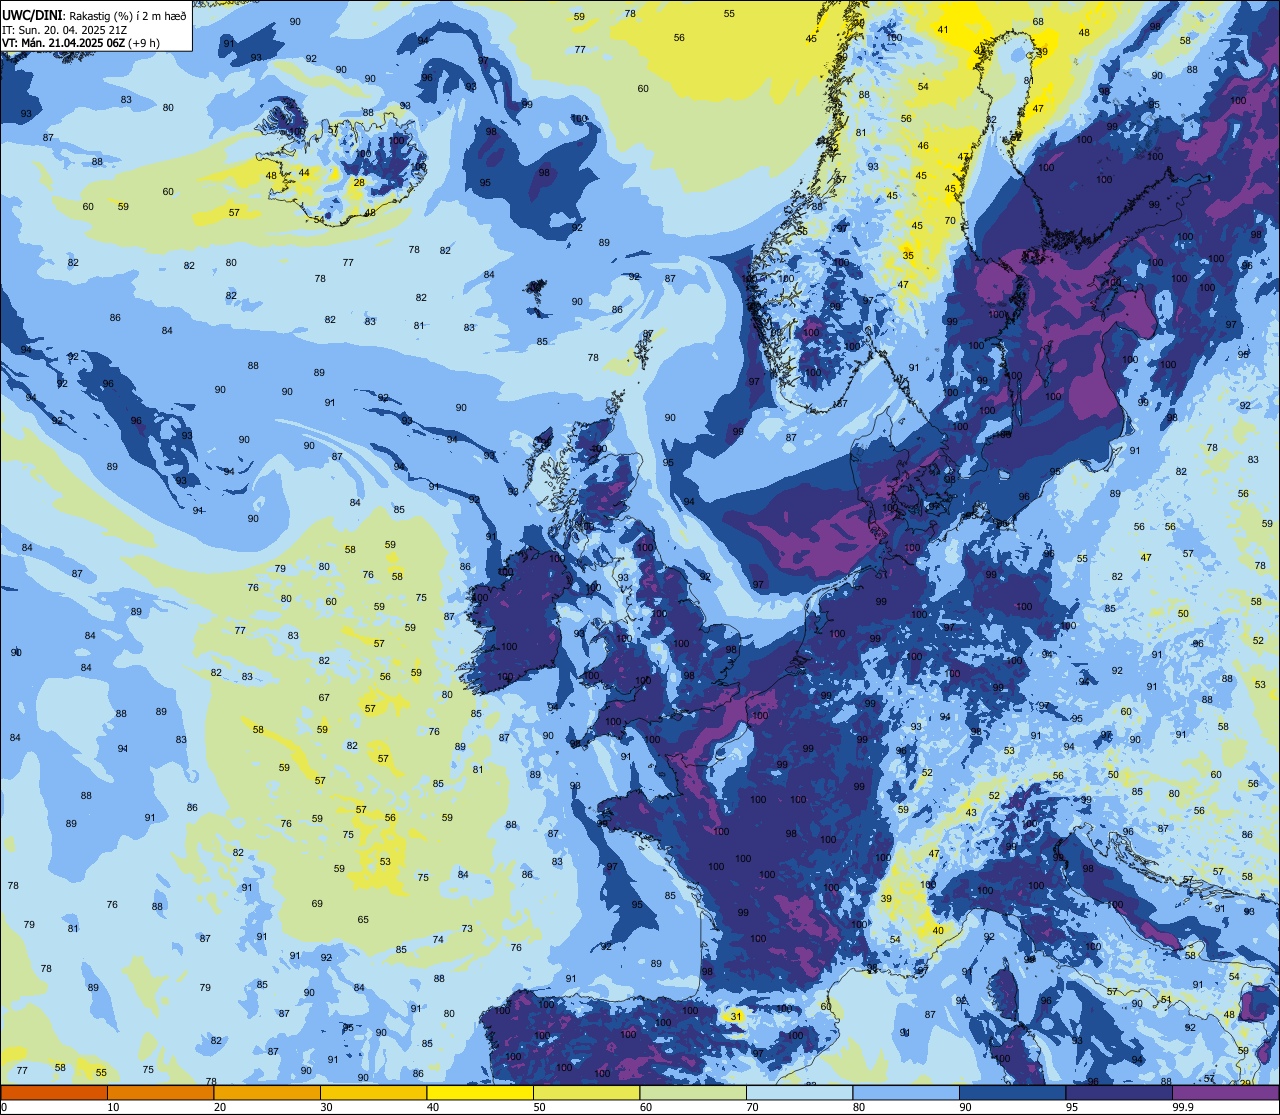Click the 80–90% medium blue legend swatch

(906, 1093)
